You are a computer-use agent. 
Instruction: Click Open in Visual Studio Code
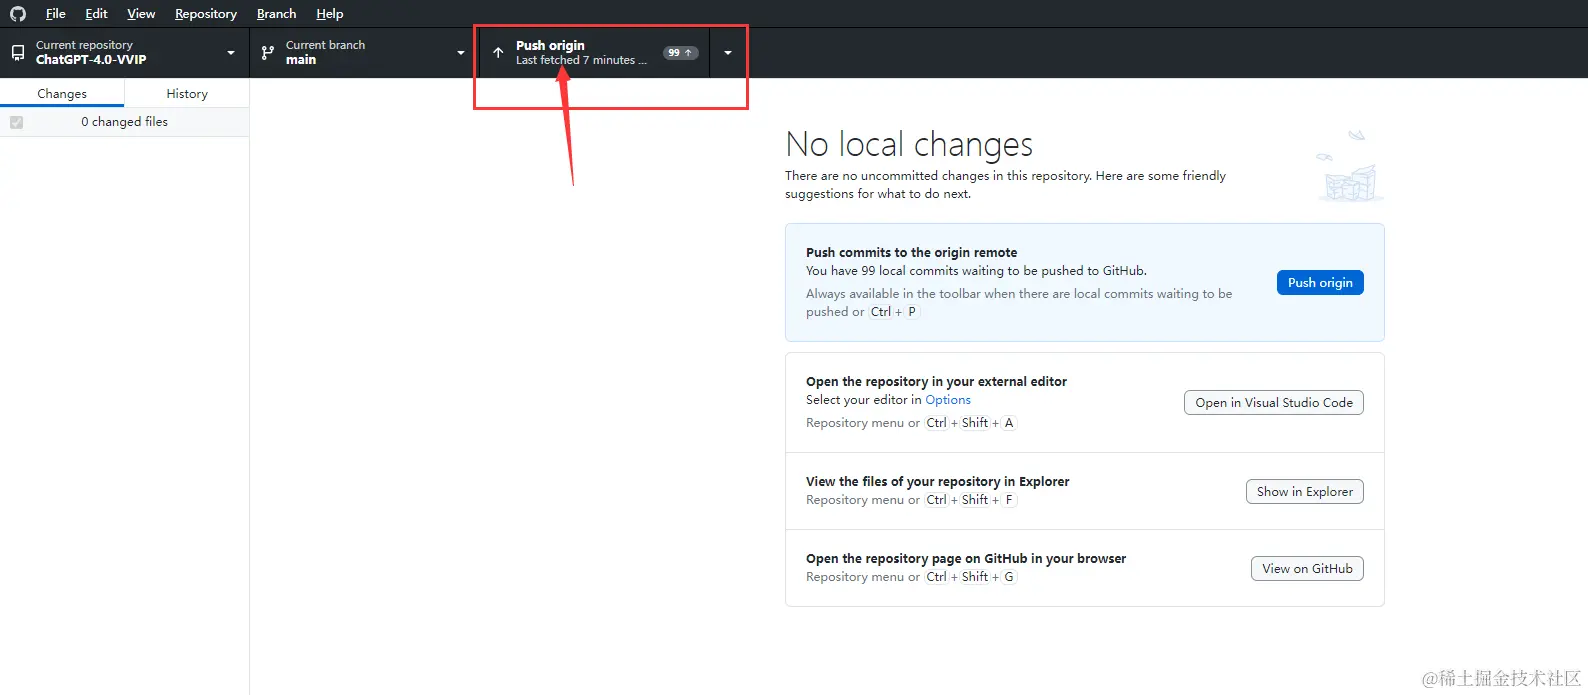pyautogui.click(x=1274, y=403)
